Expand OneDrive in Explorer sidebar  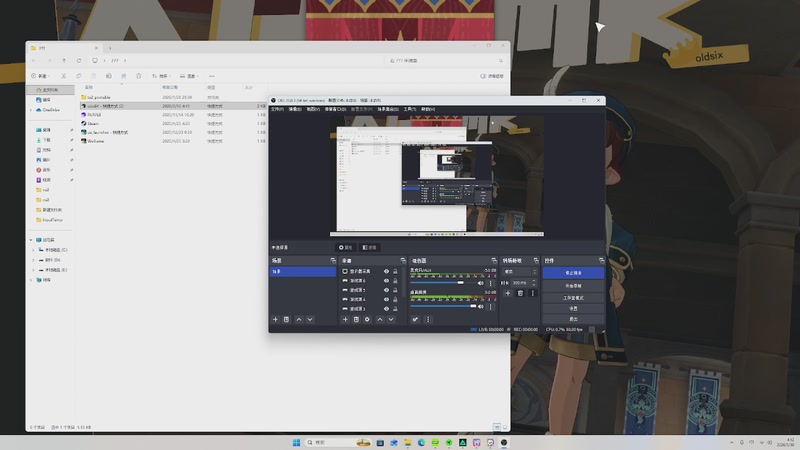(x=31, y=110)
